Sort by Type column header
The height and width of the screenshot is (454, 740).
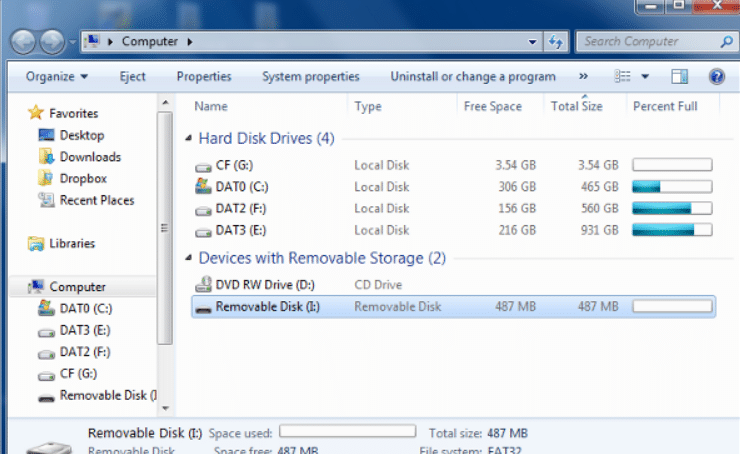coord(368,106)
